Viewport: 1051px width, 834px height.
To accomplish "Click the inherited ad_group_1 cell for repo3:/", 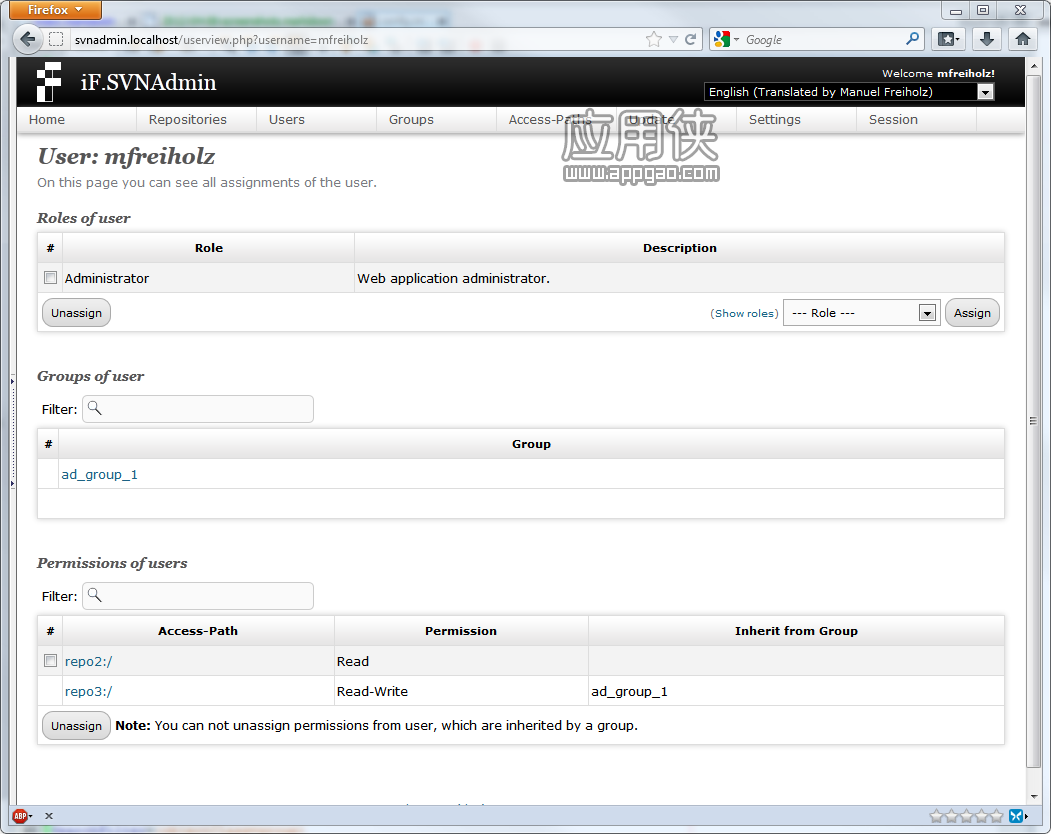I will (796, 691).
